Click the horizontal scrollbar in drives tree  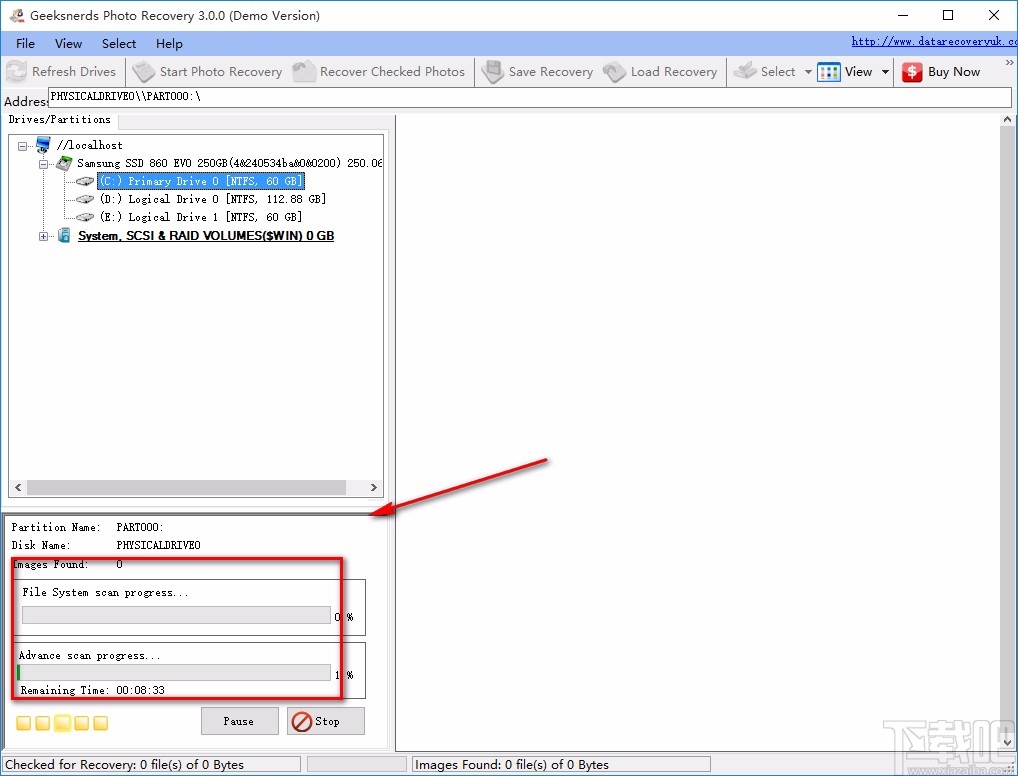(186, 487)
